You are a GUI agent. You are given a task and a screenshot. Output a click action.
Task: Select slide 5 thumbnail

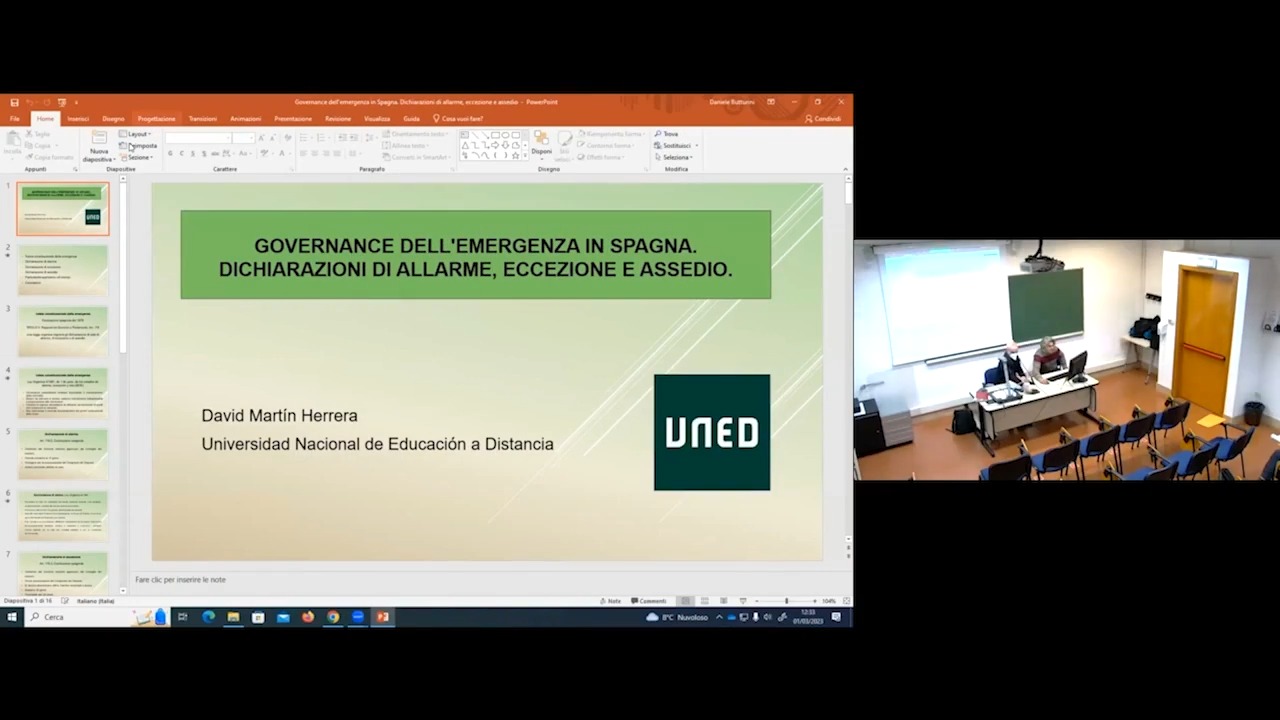[x=62, y=454]
